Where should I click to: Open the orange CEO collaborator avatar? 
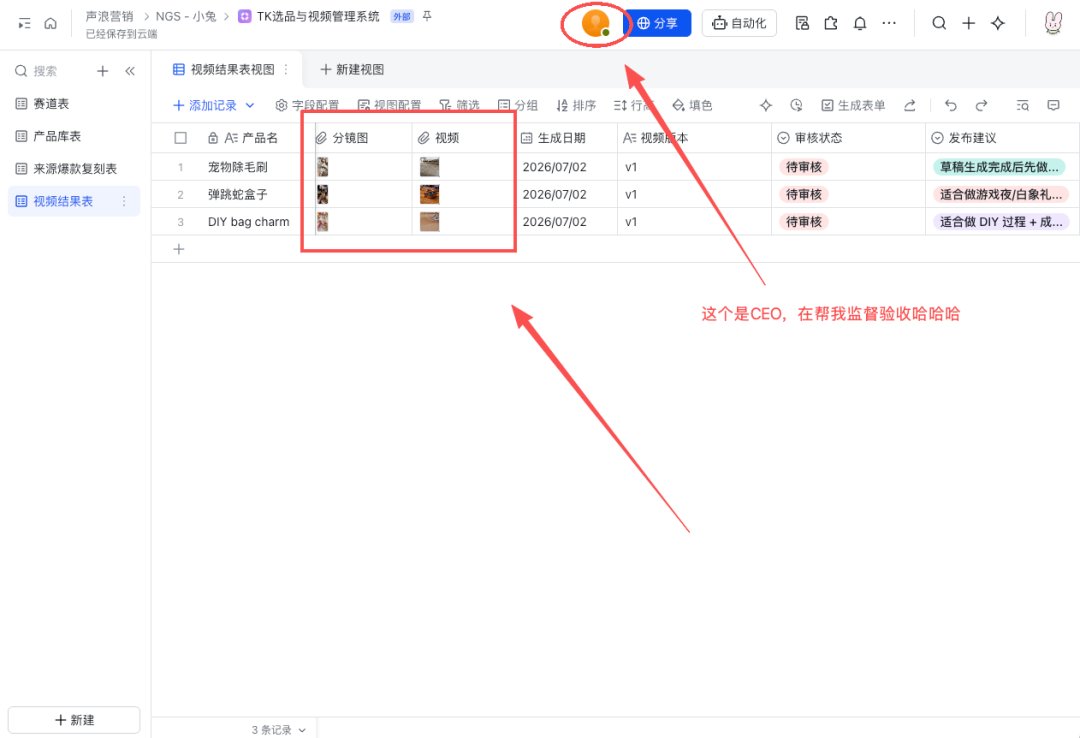tap(596, 23)
